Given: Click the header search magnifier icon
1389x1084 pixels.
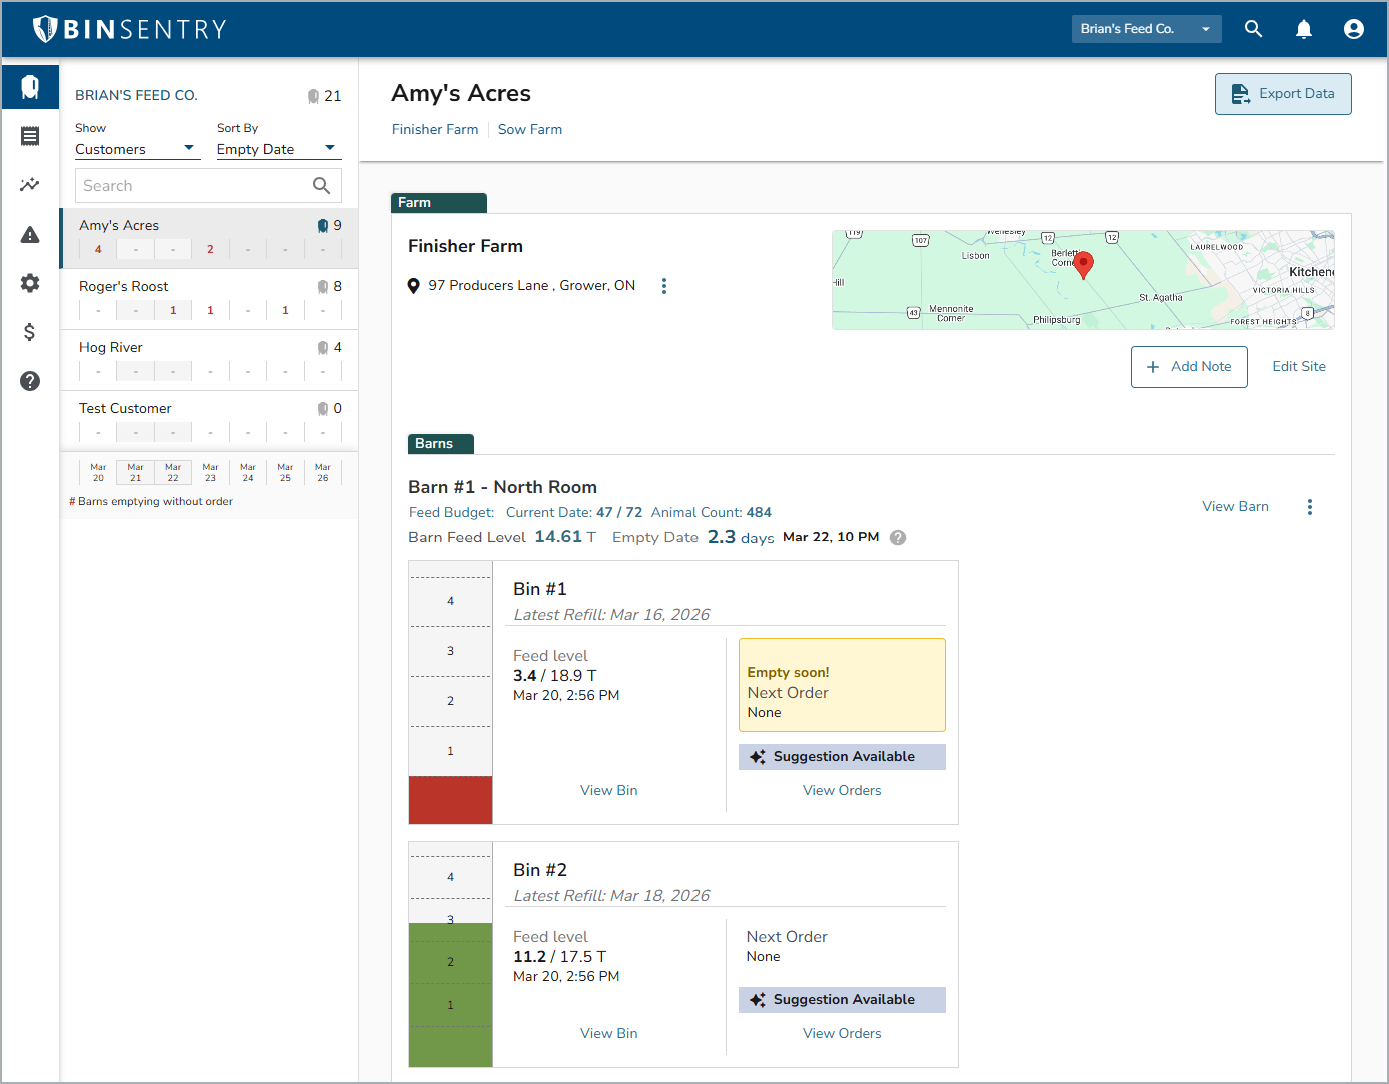Looking at the screenshot, I should (1253, 29).
